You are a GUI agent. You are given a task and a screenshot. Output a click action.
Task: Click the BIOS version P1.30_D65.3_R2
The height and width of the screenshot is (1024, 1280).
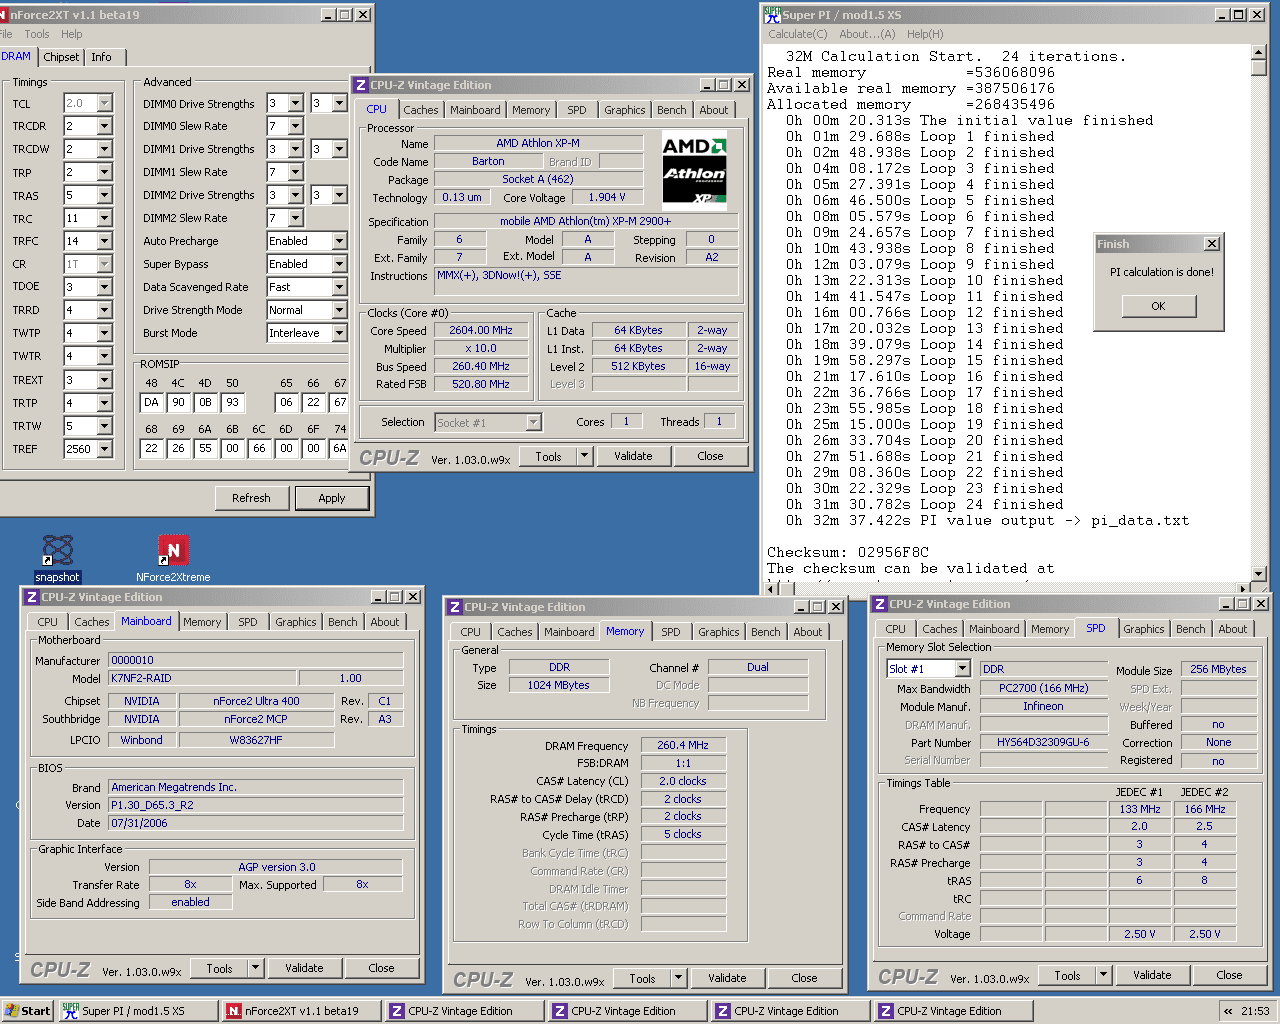tap(255, 805)
